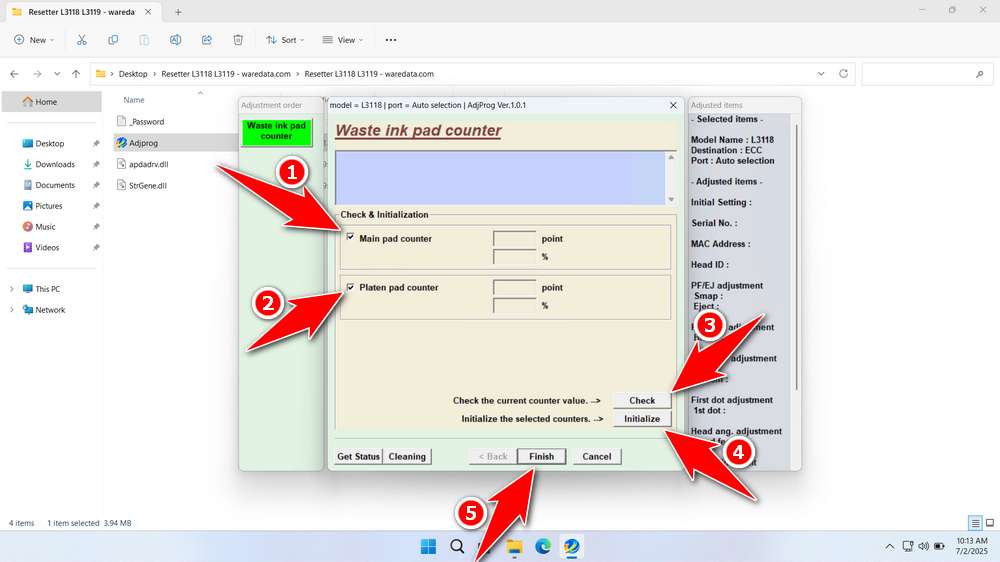Toggle the Main pad counter checkbox
The width and height of the screenshot is (1000, 562).
(x=350, y=237)
